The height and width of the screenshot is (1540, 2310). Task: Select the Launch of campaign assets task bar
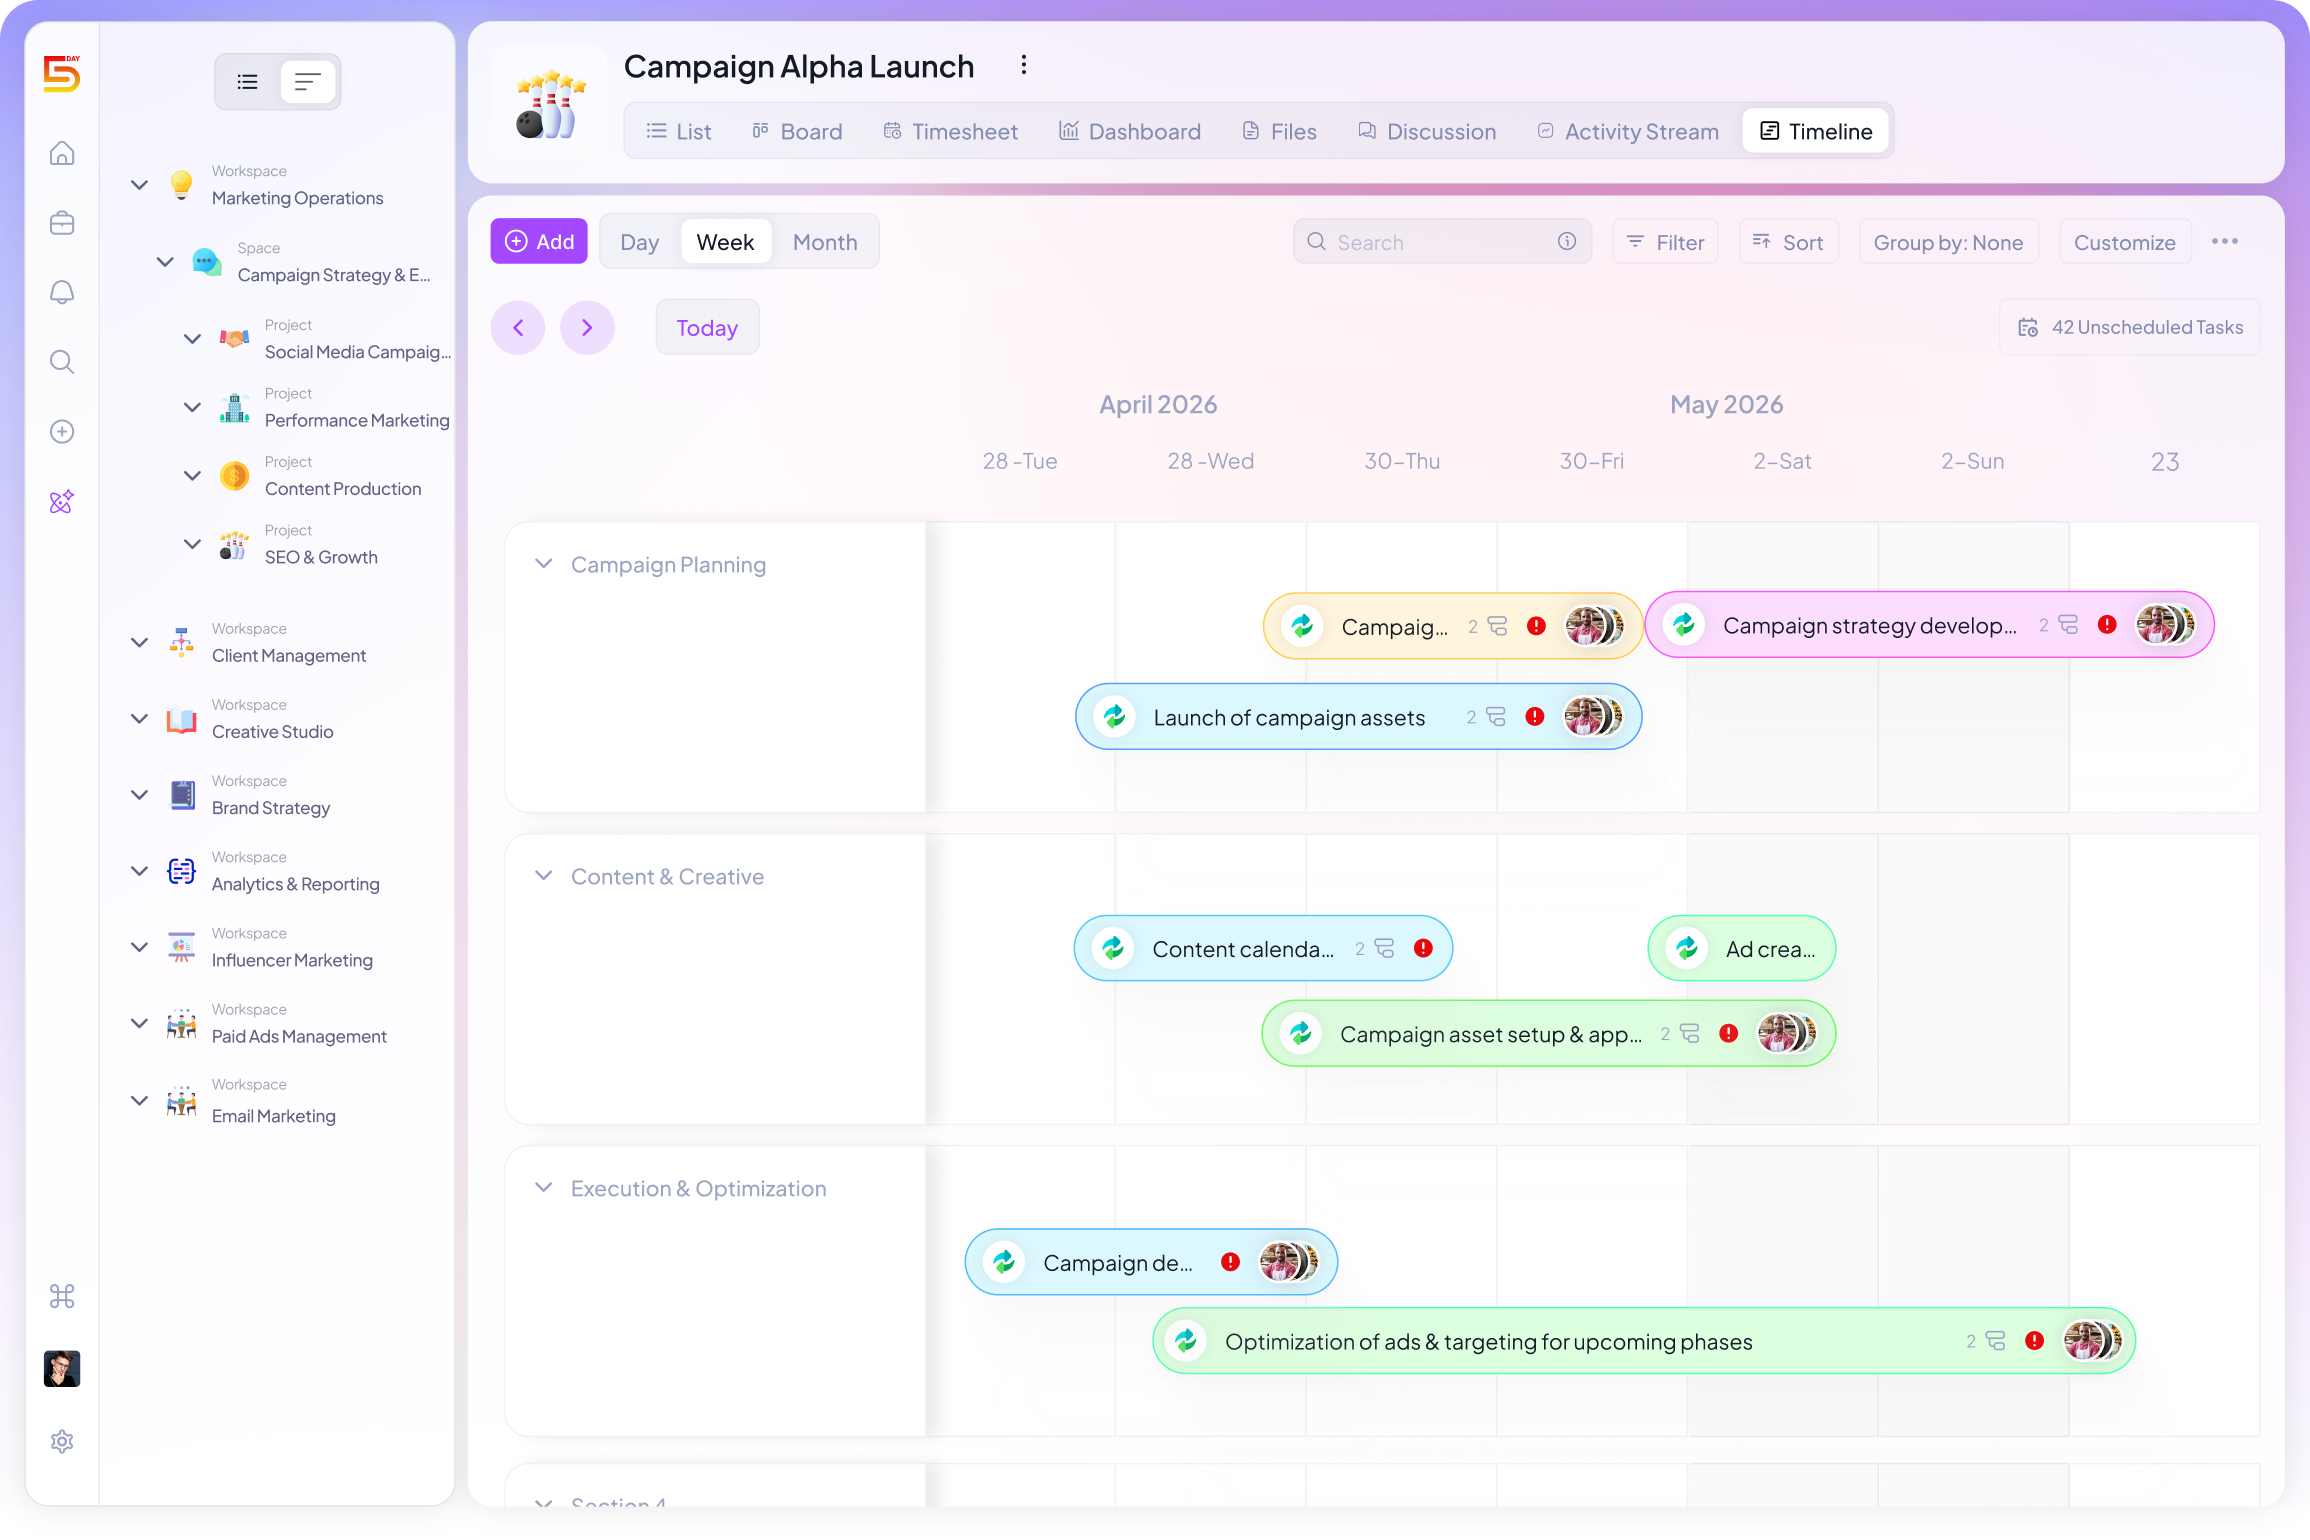(x=1358, y=716)
